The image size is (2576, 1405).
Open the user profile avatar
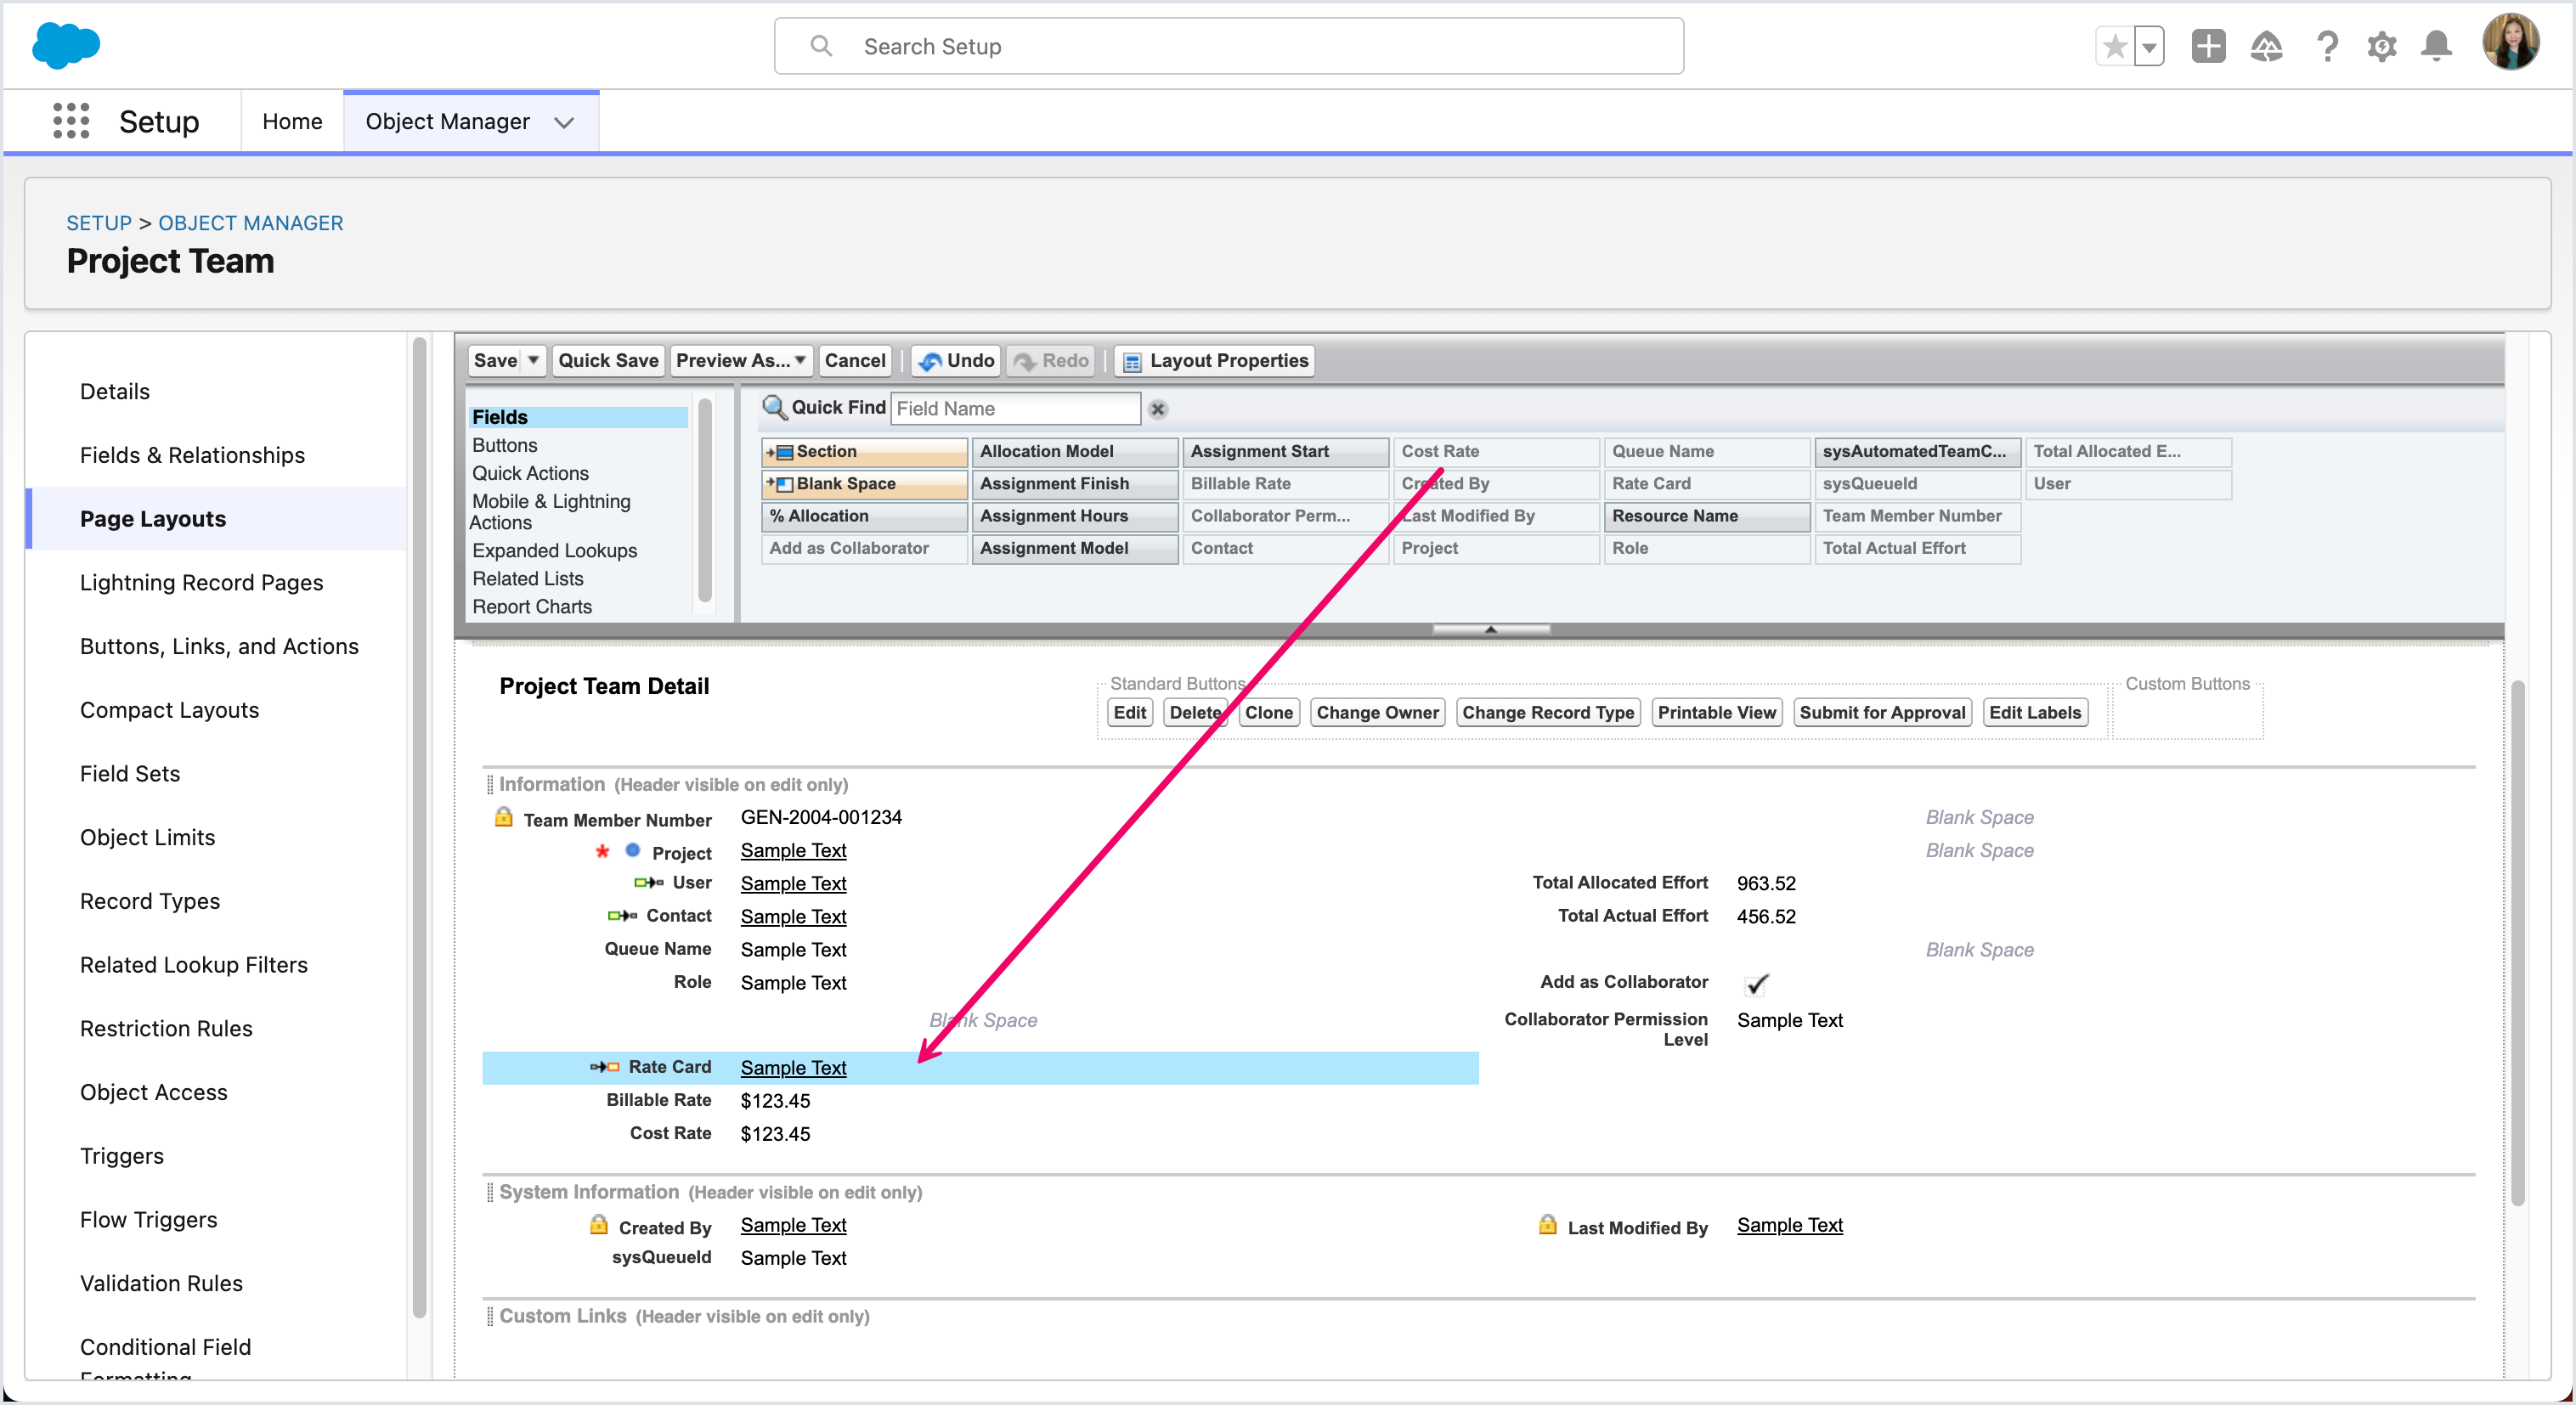pyautogui.click(x=2510, y=42)
